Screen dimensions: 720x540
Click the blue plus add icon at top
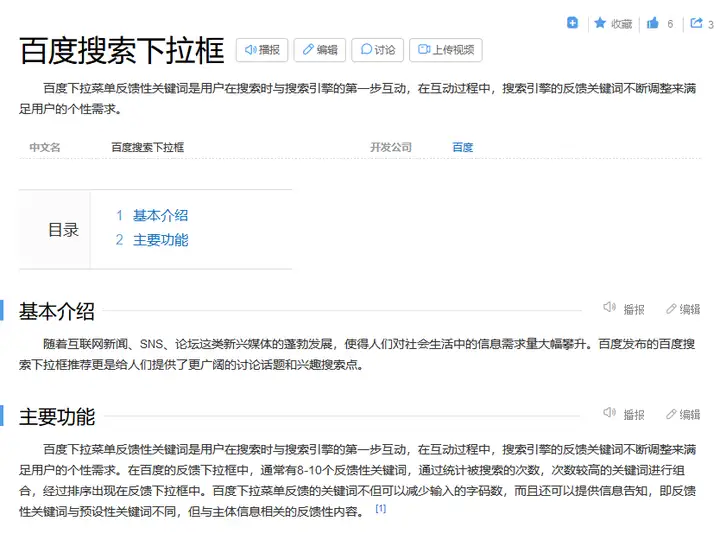572,22
